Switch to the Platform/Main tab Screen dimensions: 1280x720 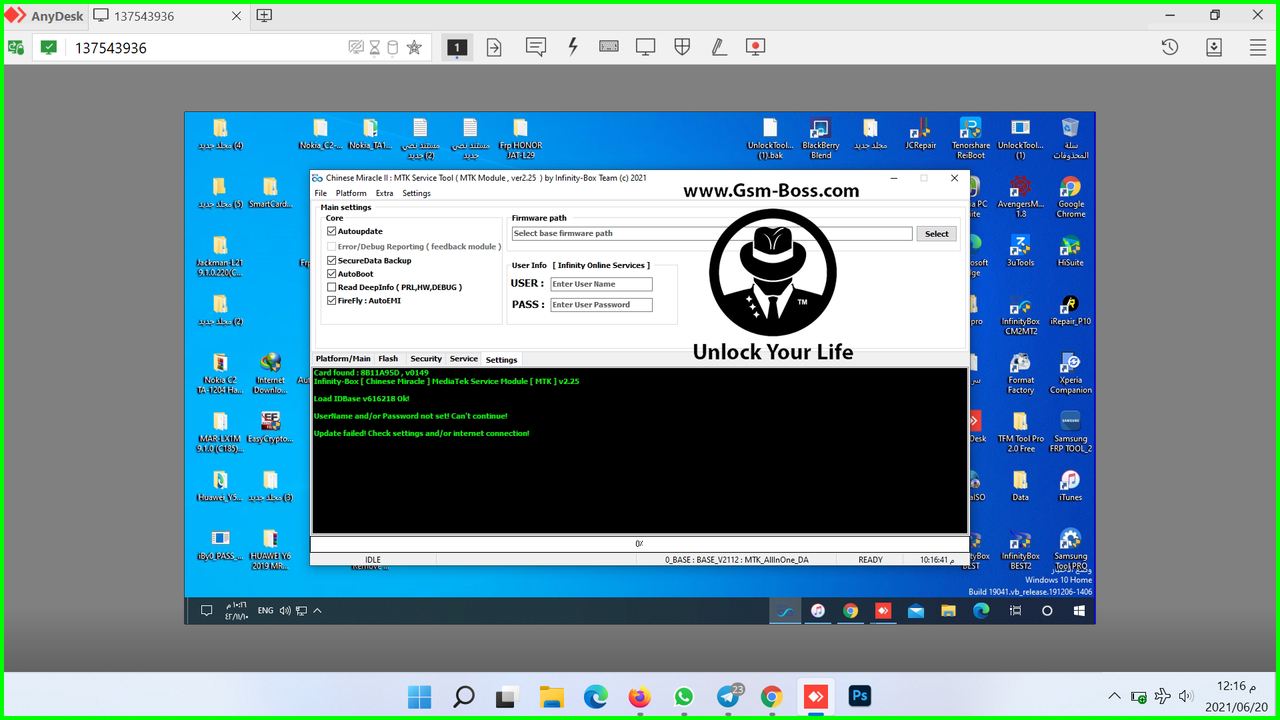343,359
